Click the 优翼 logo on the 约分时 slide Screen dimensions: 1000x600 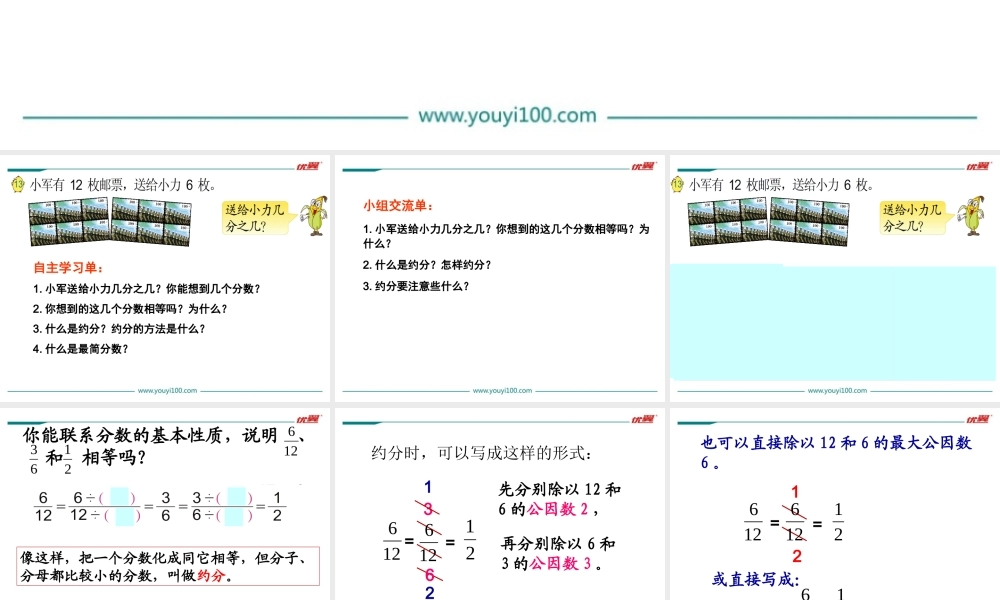coord(643,419)
